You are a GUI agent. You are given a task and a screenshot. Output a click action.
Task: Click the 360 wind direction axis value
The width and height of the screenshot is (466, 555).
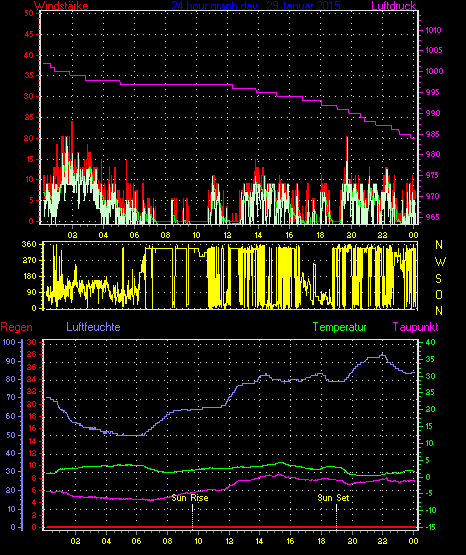click(29, 244)
